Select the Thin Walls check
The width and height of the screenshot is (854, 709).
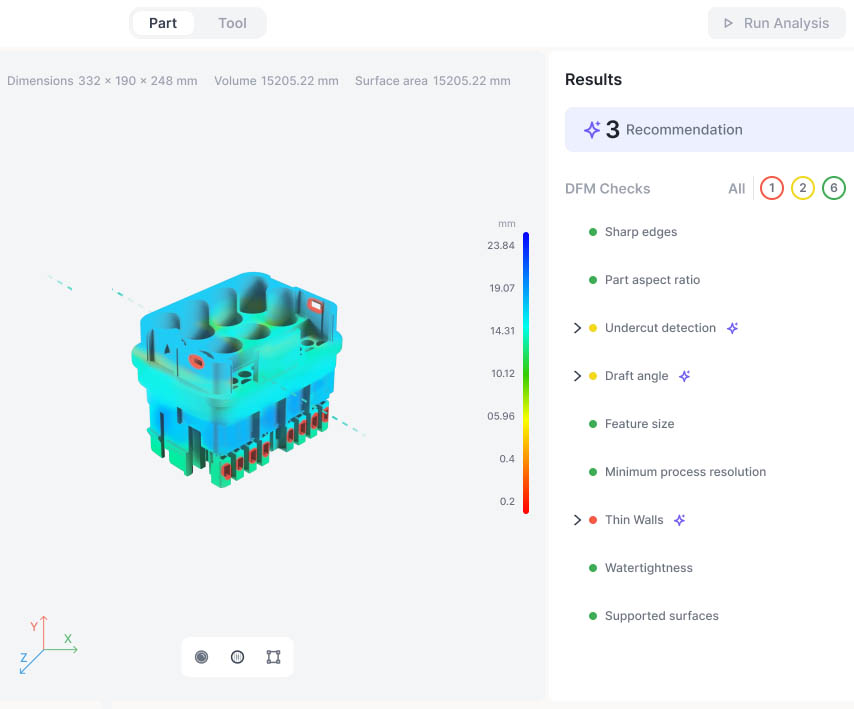tap(634, 520)
